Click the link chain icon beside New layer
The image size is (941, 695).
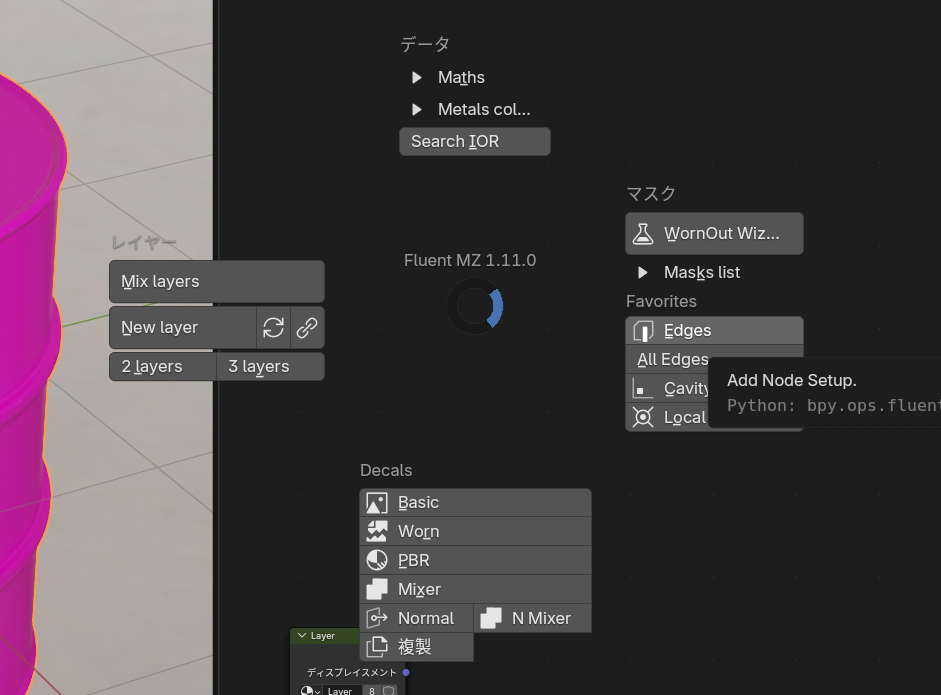coord(307,328)
